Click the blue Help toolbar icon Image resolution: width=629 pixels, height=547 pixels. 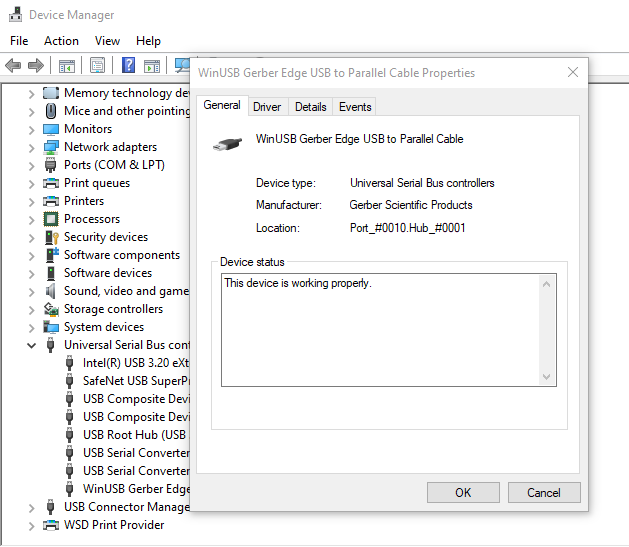(128, 65)
